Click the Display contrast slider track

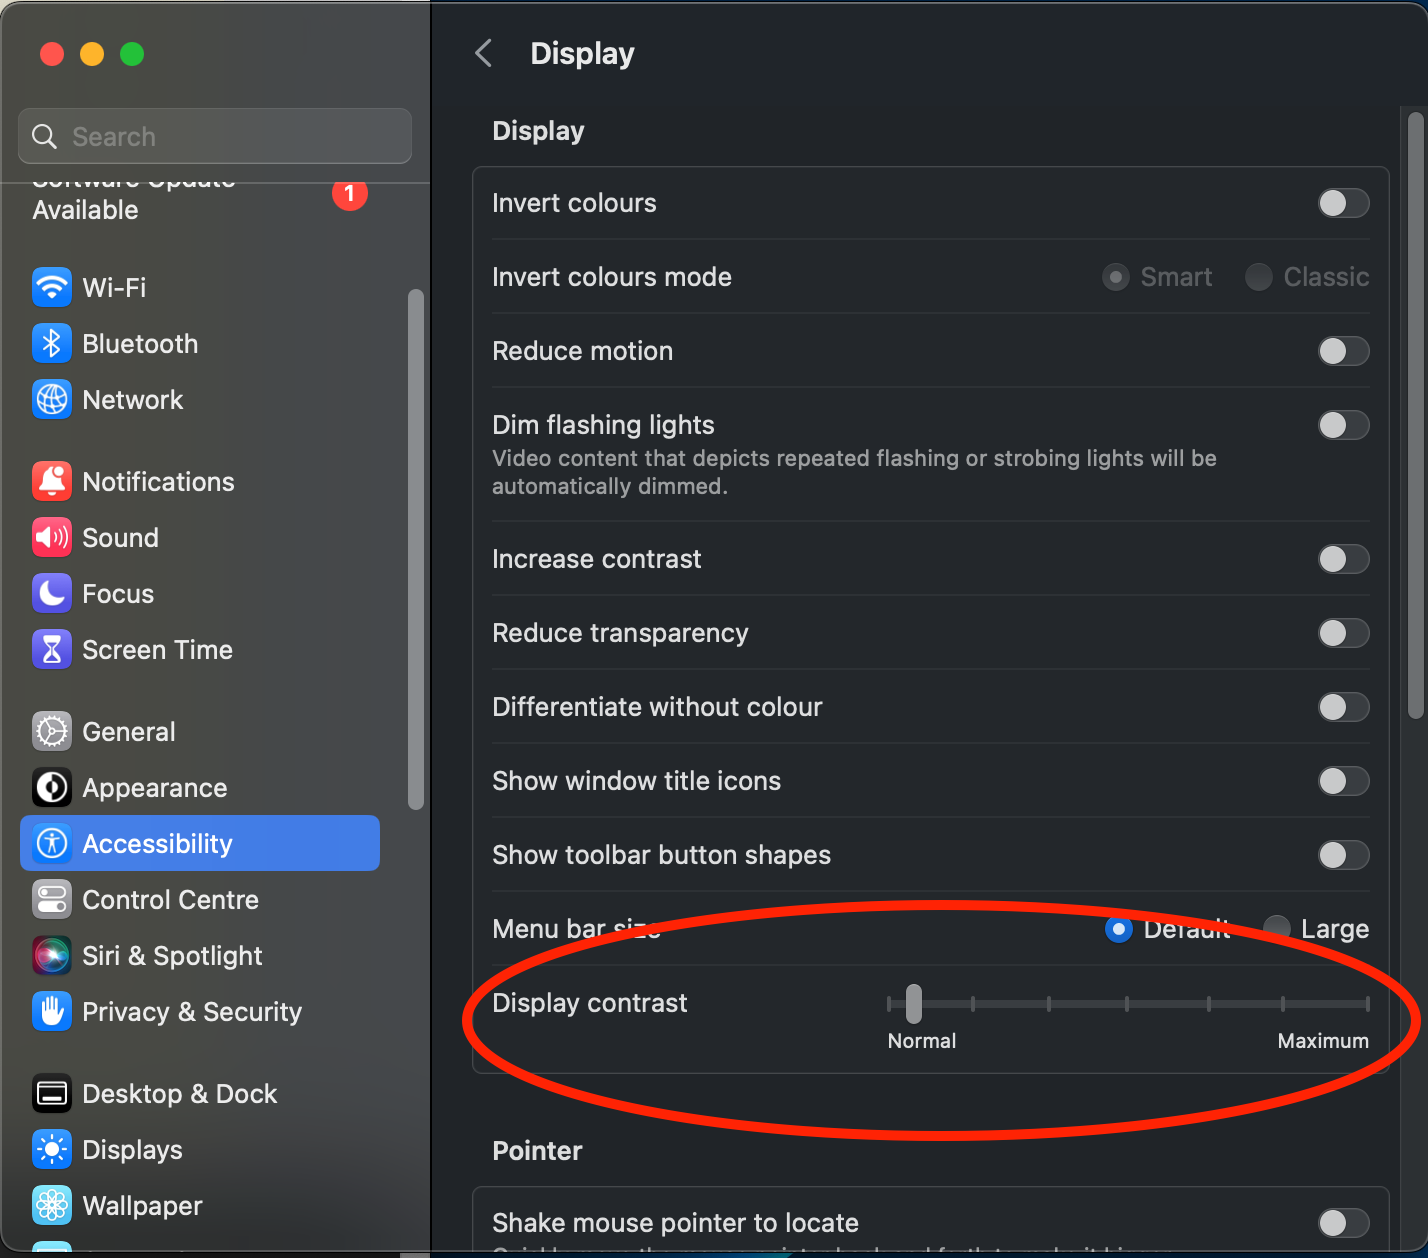tap(1128, 1003)
